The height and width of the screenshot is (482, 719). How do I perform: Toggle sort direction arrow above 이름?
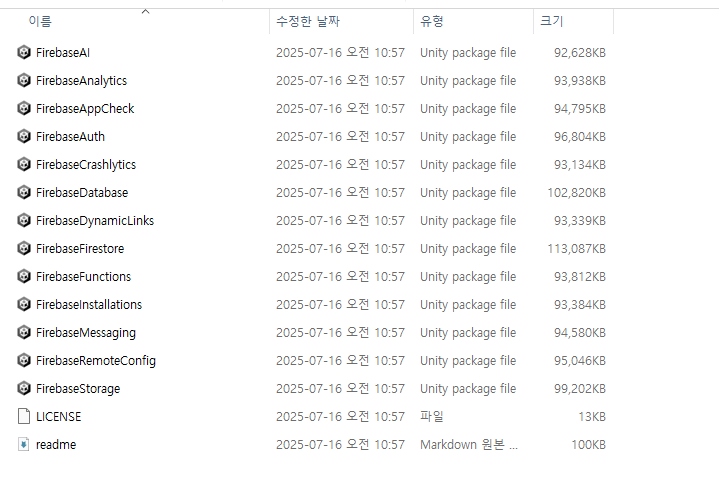(x=145, y=11)
